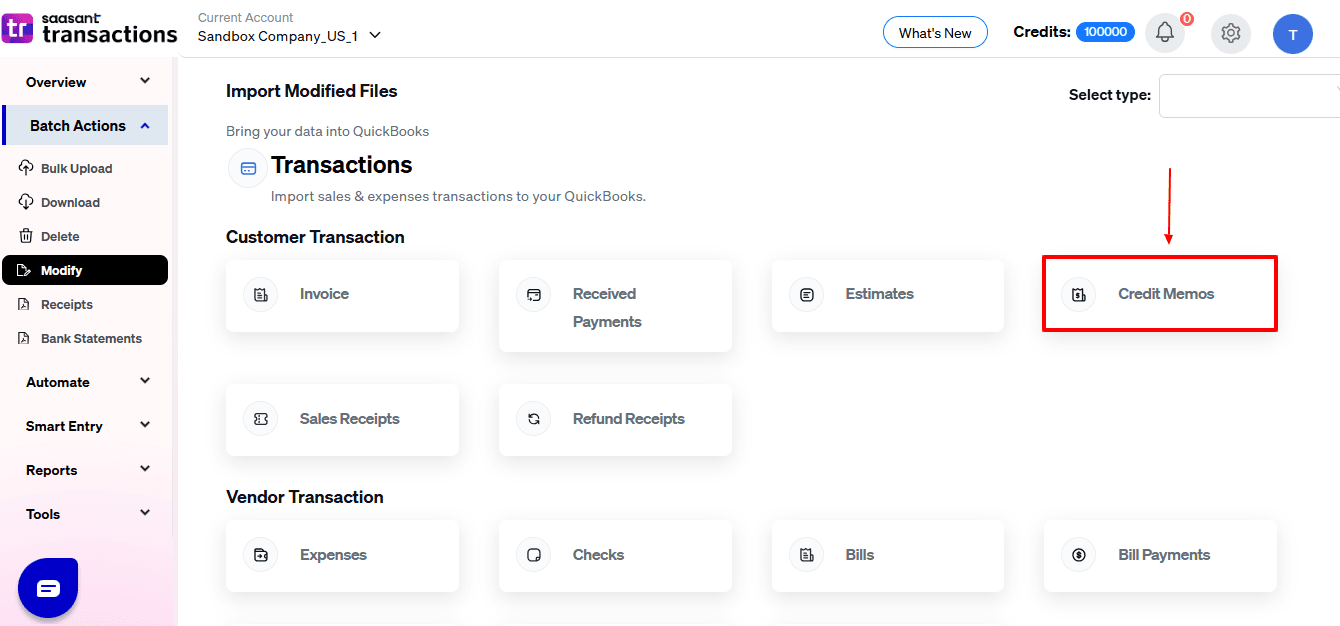This screenshot has width=1340, height=626.
Task: Click the T profile avatar
Action: (1292, 33)
